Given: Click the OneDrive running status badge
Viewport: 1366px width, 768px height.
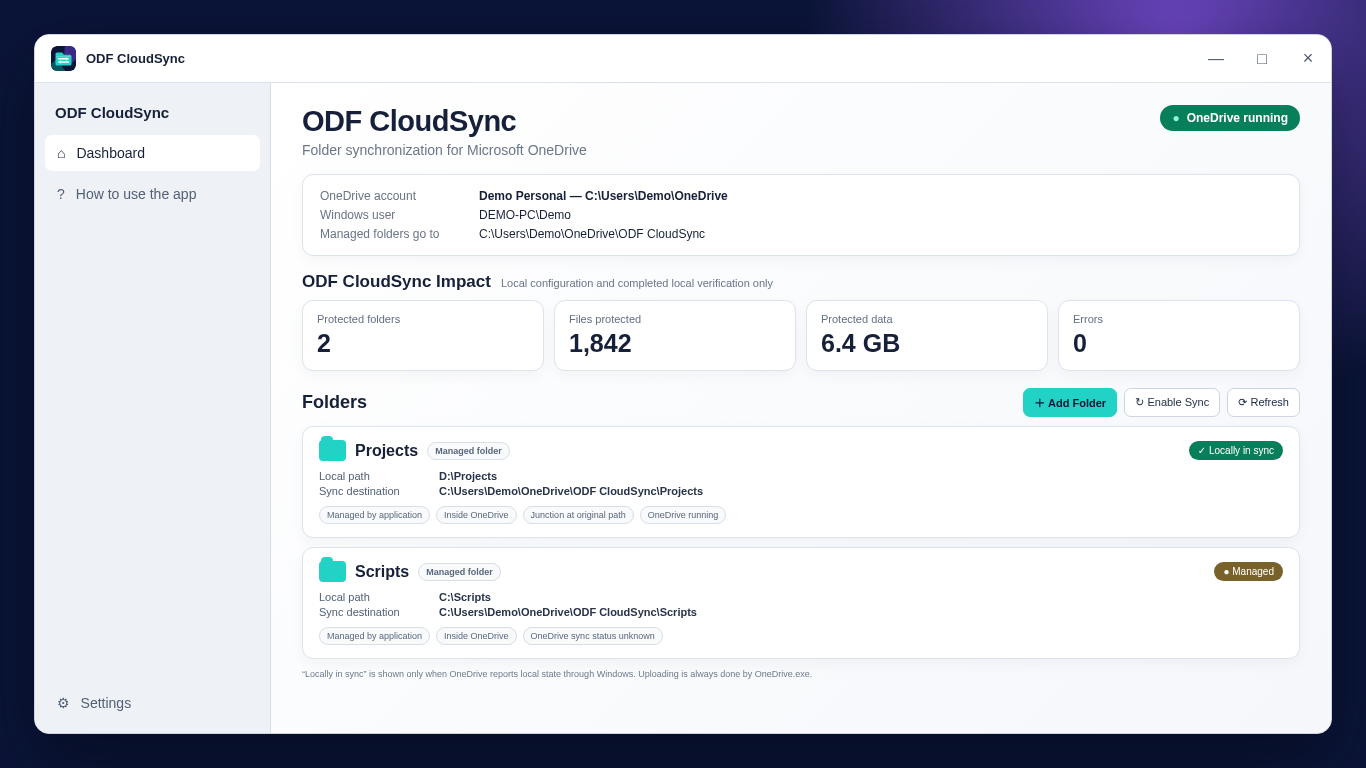Looking at the screenshot, I should pos(1230,118).
